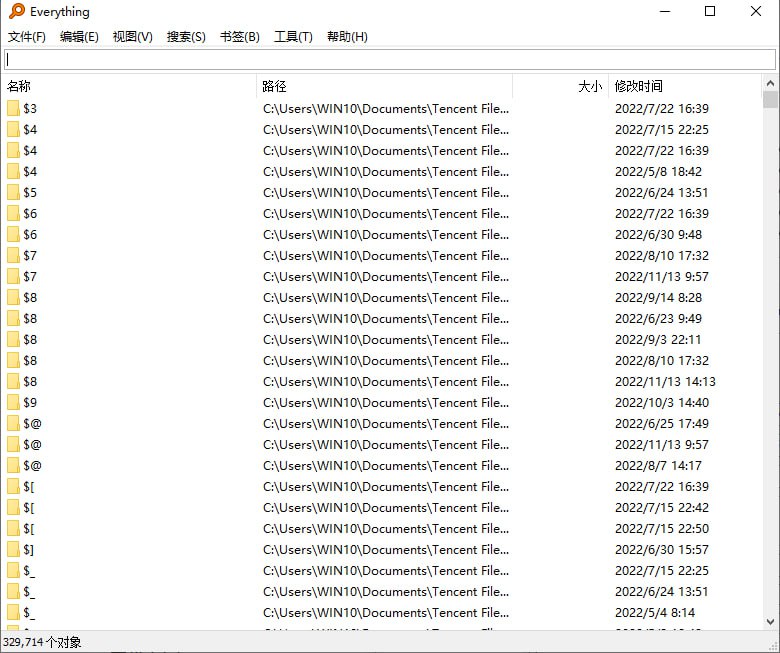Click the date 2022/9/3 22:11
Screen dimensions: 780x653
click(x=658, y=340)
